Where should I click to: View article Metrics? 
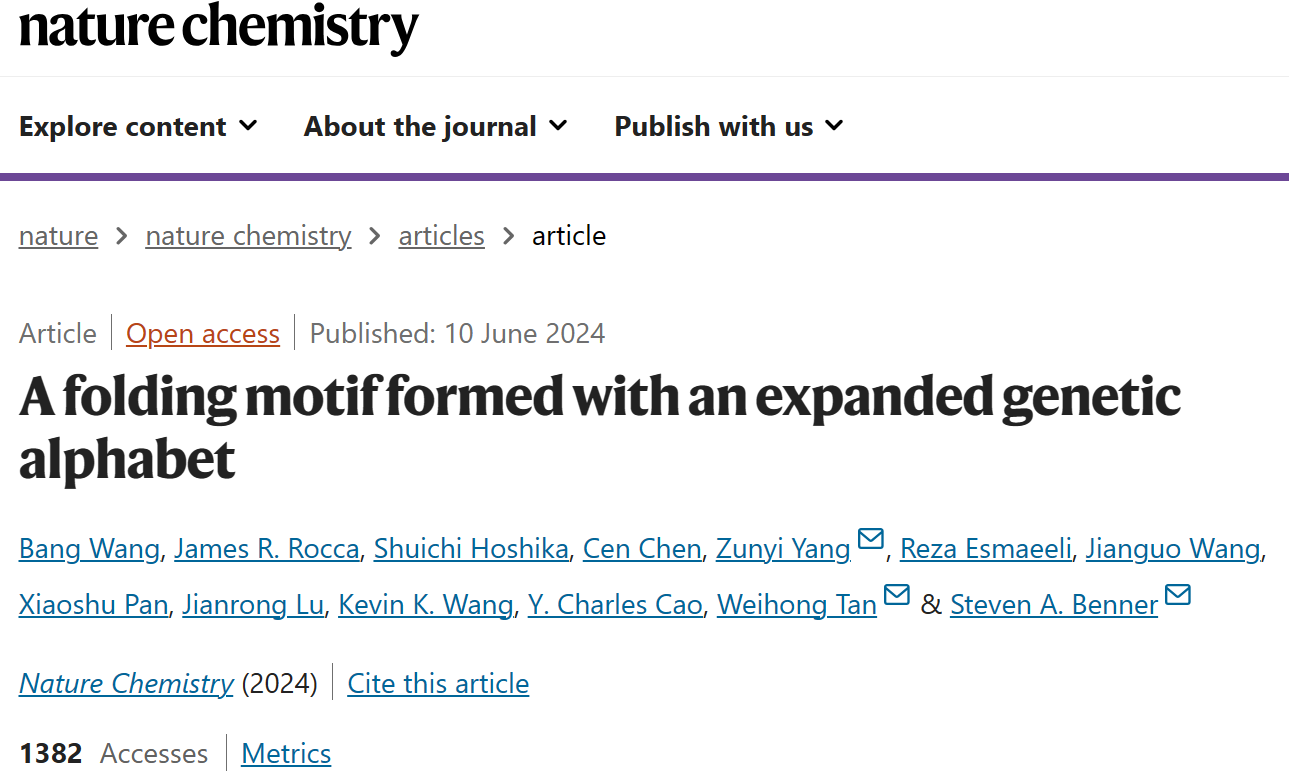286,753
